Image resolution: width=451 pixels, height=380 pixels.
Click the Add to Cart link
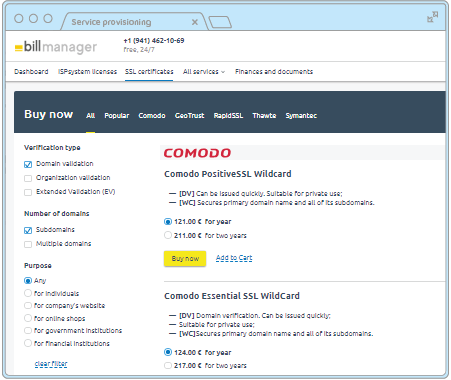coord(234,258)
